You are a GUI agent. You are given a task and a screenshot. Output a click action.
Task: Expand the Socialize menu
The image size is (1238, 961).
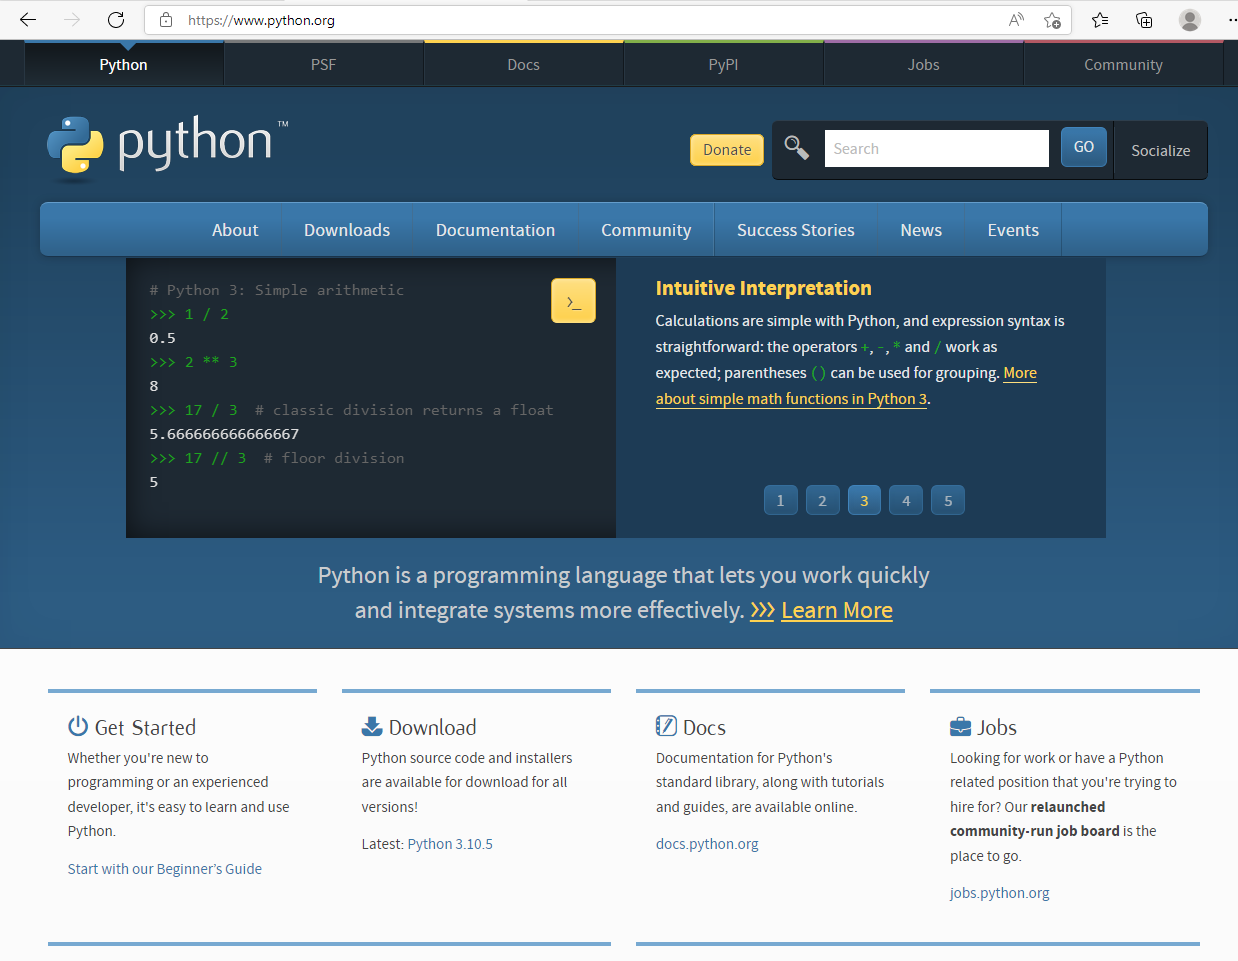click(x=1160, y=151)
